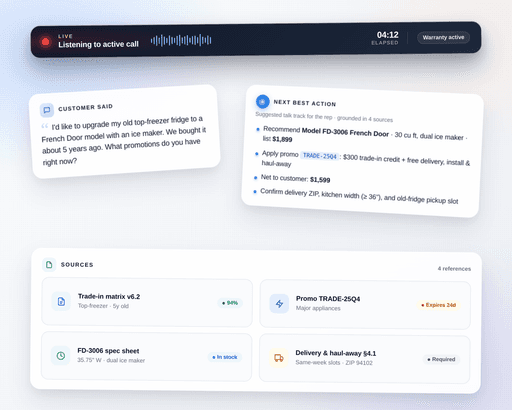Click the audio waveform visualization
512x410 pixels.
[x=181, y=40]
